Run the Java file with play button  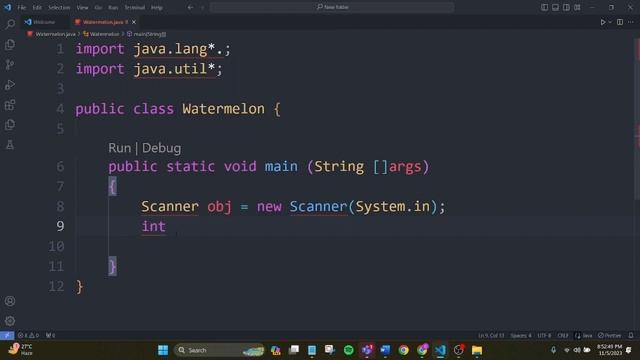(602, 22)
